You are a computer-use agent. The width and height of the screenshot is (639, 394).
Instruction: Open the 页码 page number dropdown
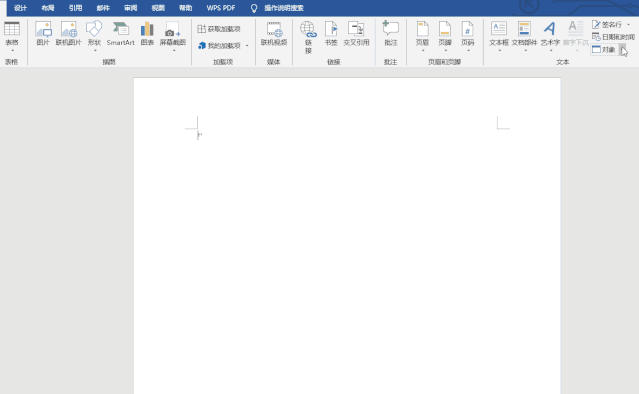(x=467, y=37)
